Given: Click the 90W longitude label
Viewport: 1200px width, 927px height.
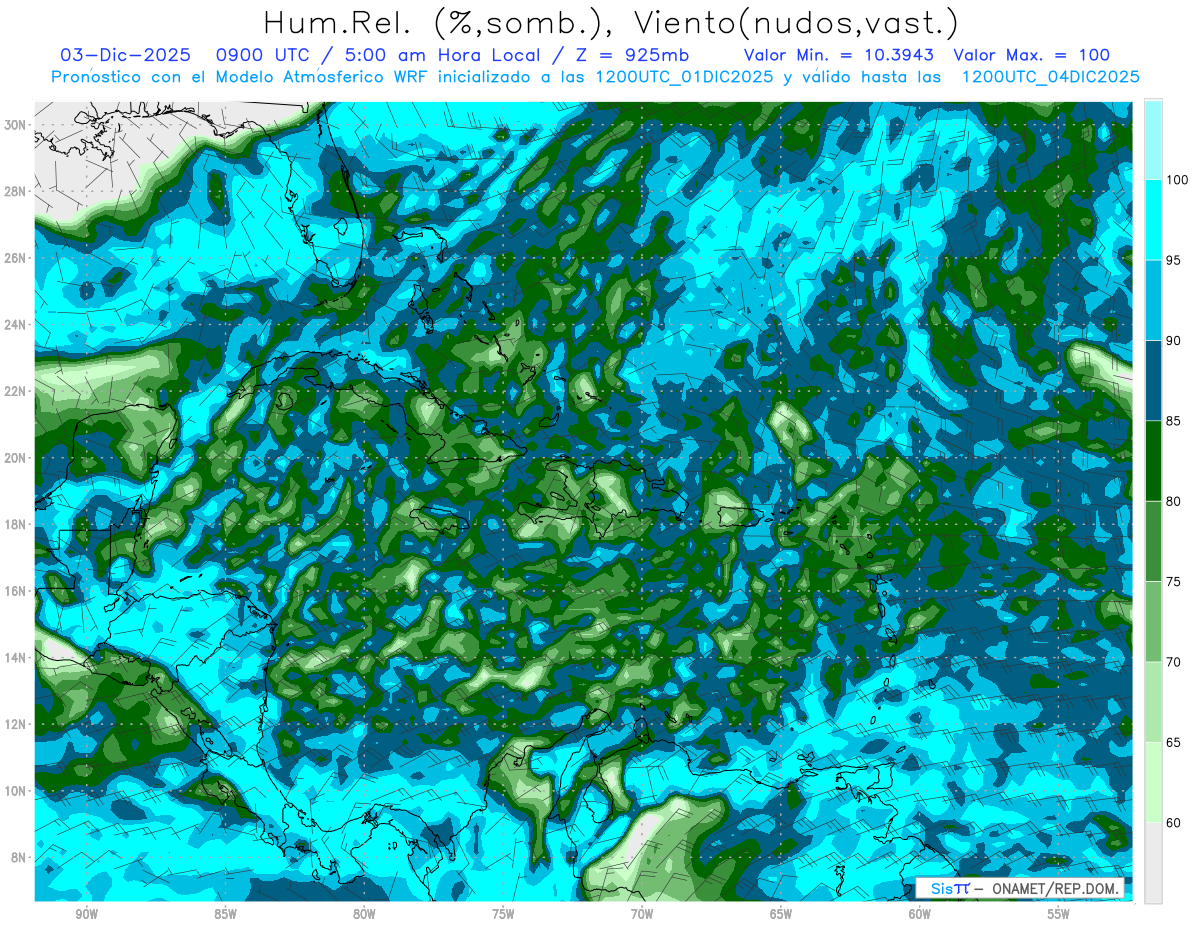Looking at the screenshot, I should (86, 914).
